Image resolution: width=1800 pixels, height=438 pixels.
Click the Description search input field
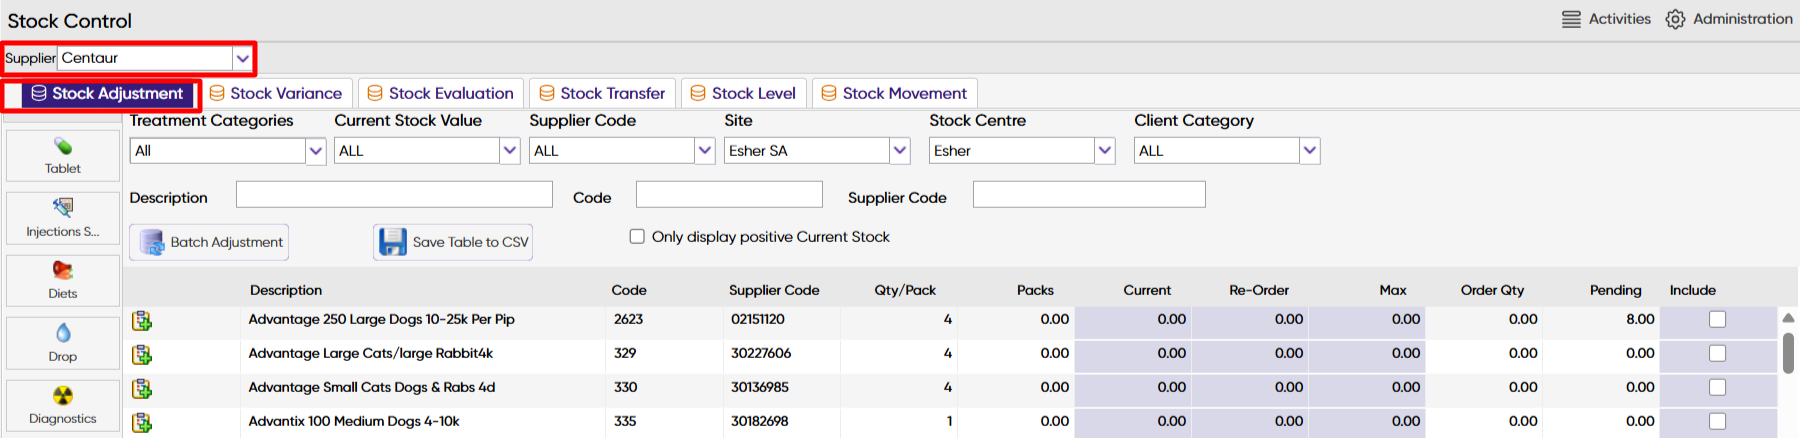tap(394, 194)
